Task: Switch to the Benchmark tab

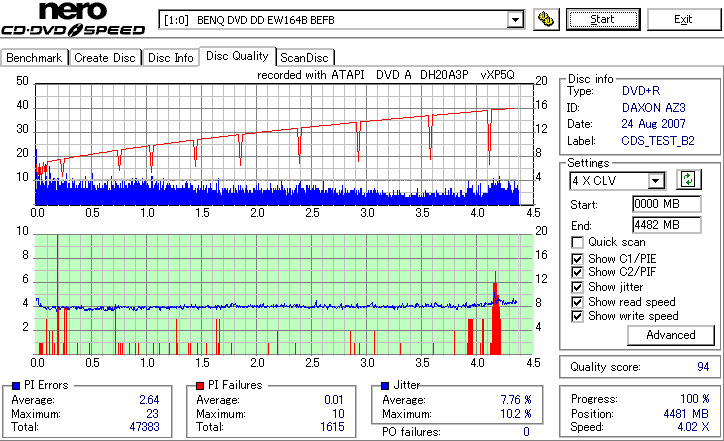Action: click(x=34, y=58)
